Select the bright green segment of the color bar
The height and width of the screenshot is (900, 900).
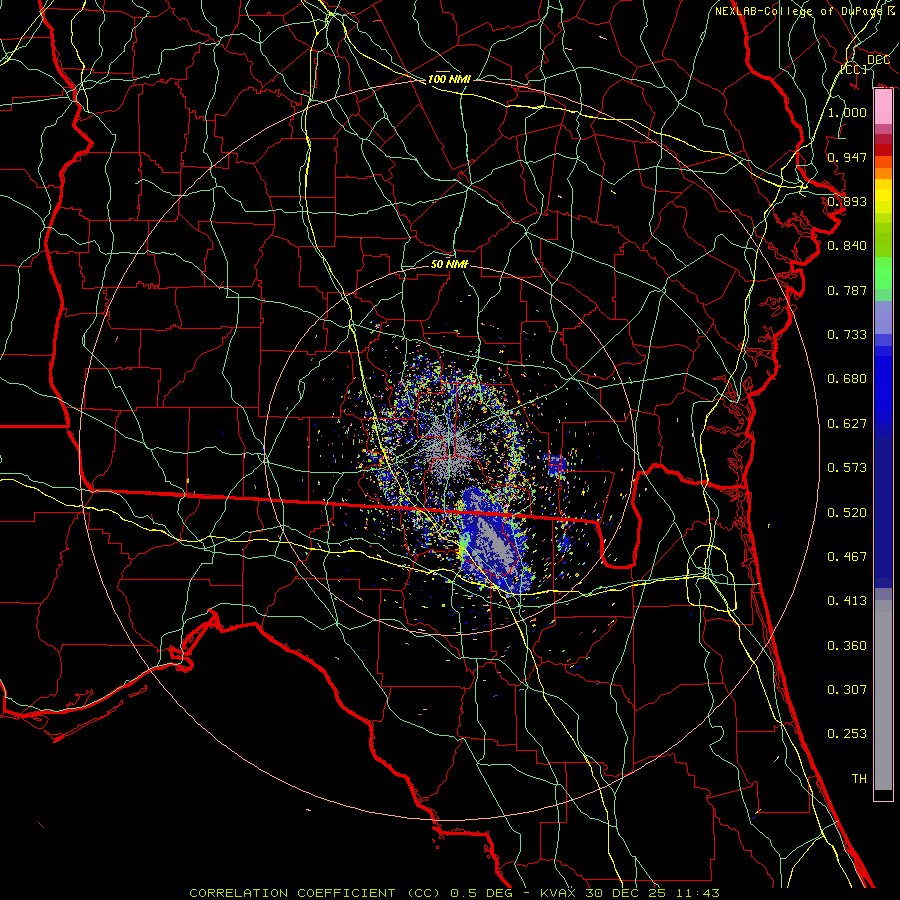tap(883, 273)
